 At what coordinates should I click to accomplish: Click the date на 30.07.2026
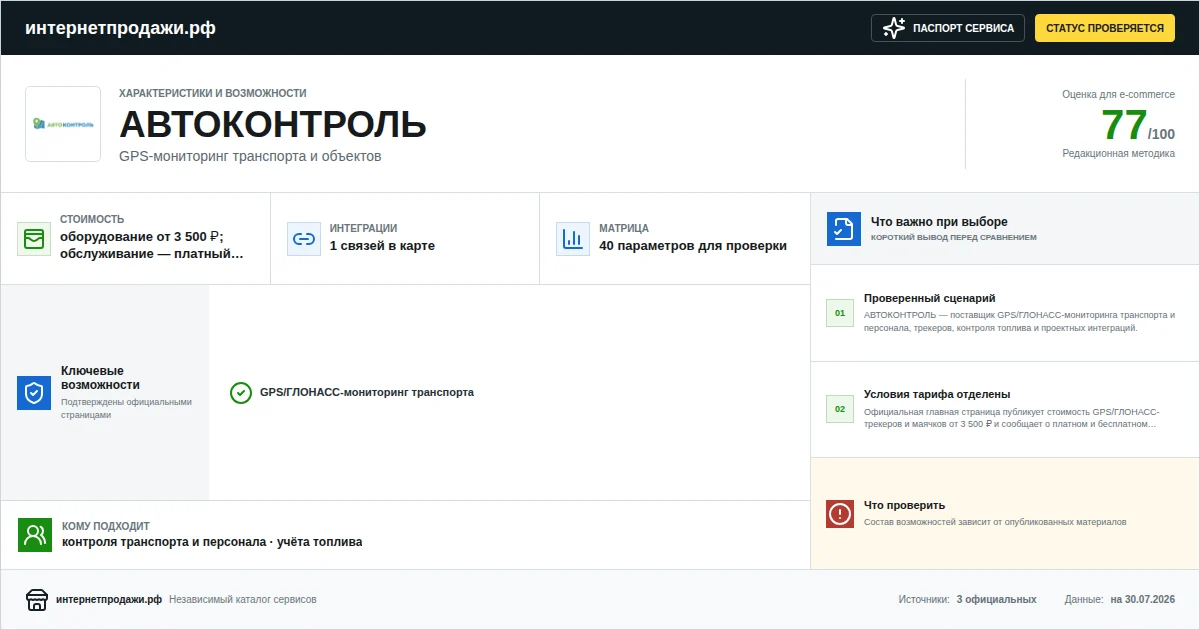pyautogui.click(x=1143, y=600)
